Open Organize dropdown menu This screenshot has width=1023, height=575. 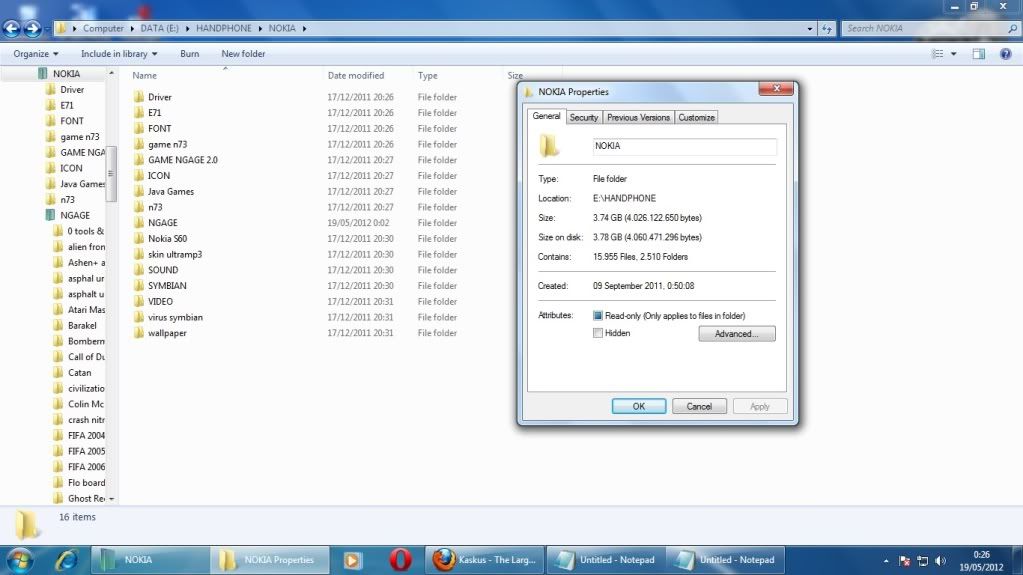tap(36, 54)
